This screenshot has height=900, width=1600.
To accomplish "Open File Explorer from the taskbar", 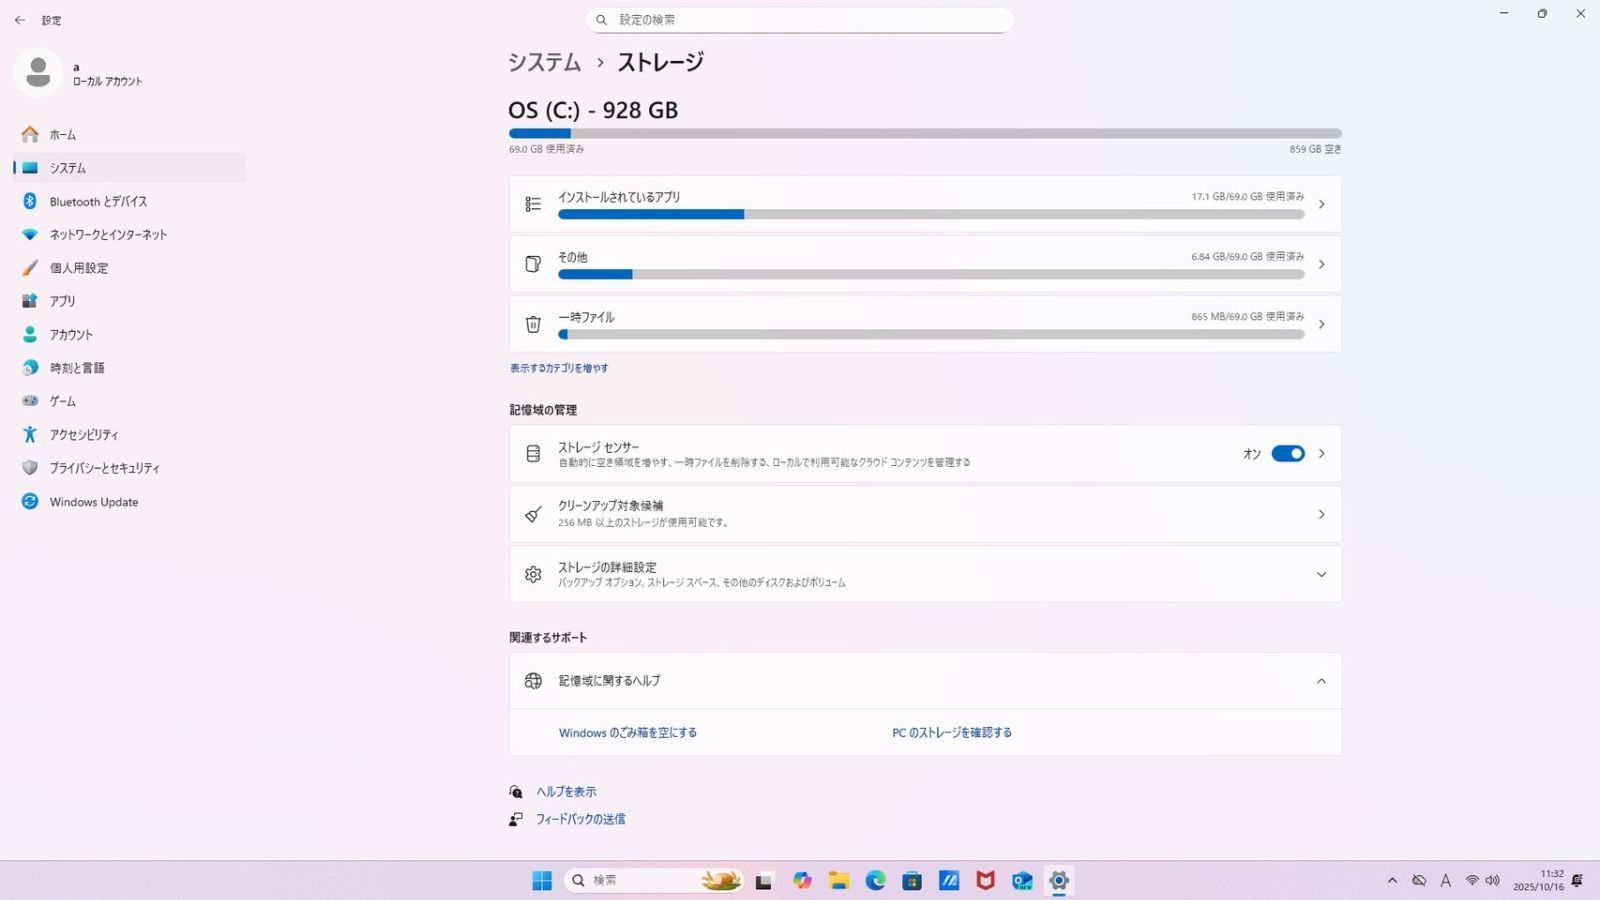I will pyautogui.click(x=838, y=880).
